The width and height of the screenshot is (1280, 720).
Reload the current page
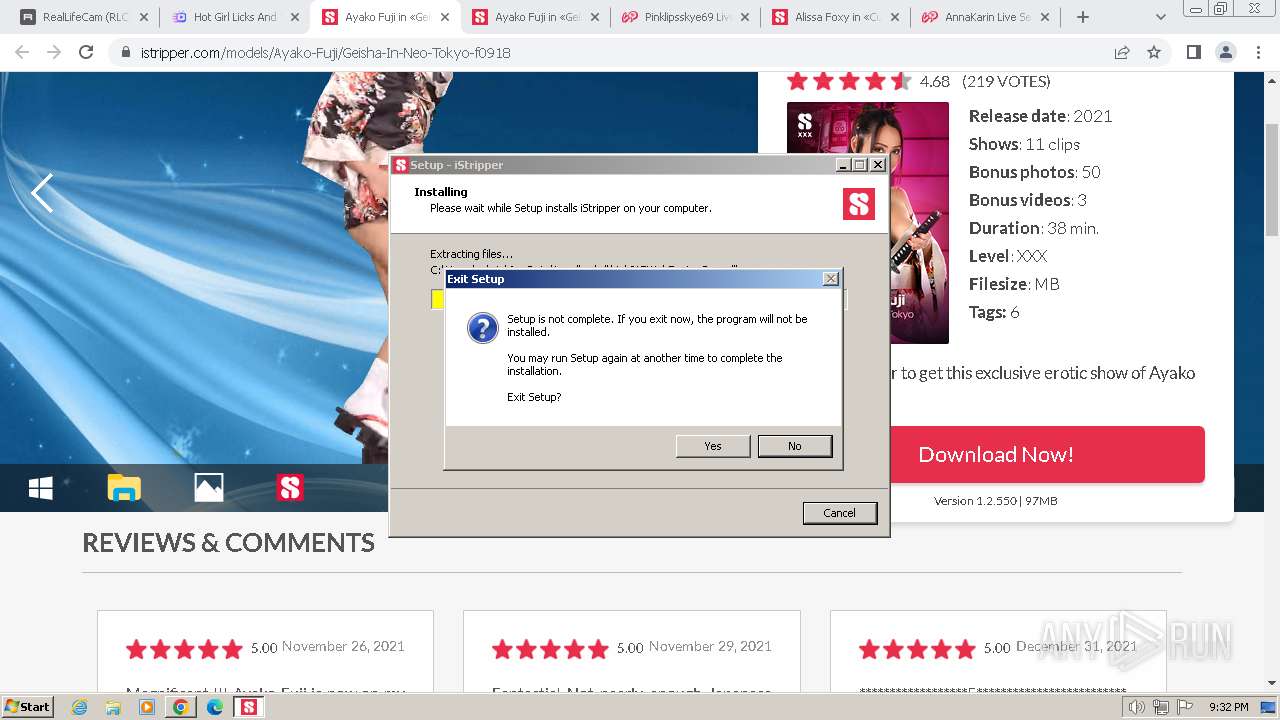86,52
